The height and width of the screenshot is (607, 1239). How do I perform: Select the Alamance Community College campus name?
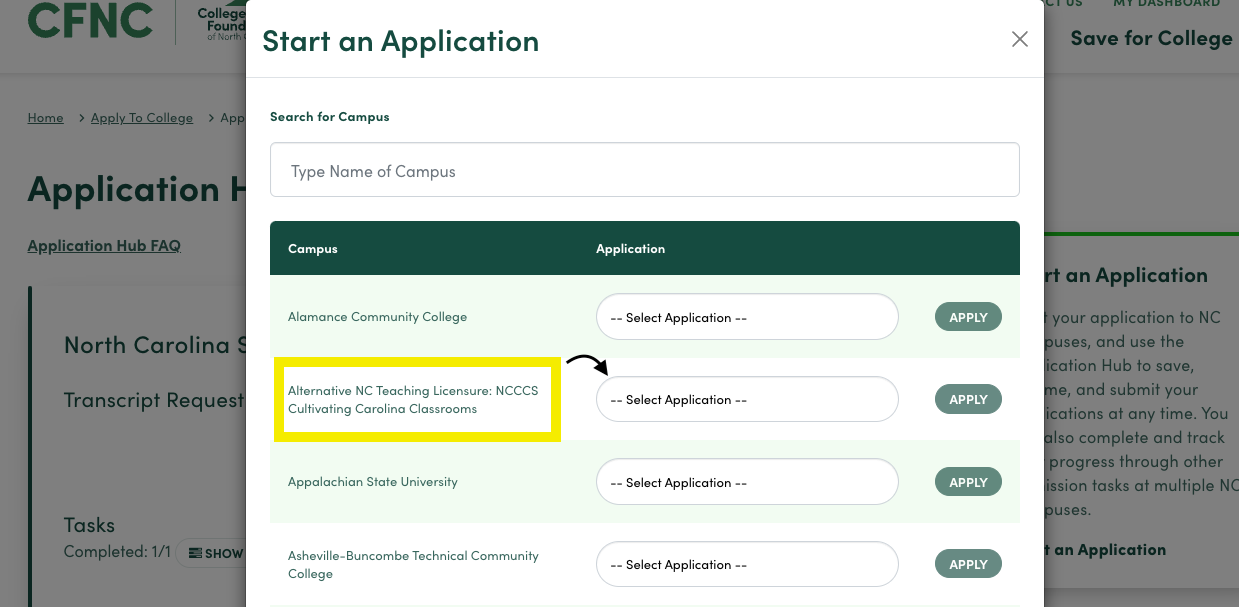click(x=377, y=317)
